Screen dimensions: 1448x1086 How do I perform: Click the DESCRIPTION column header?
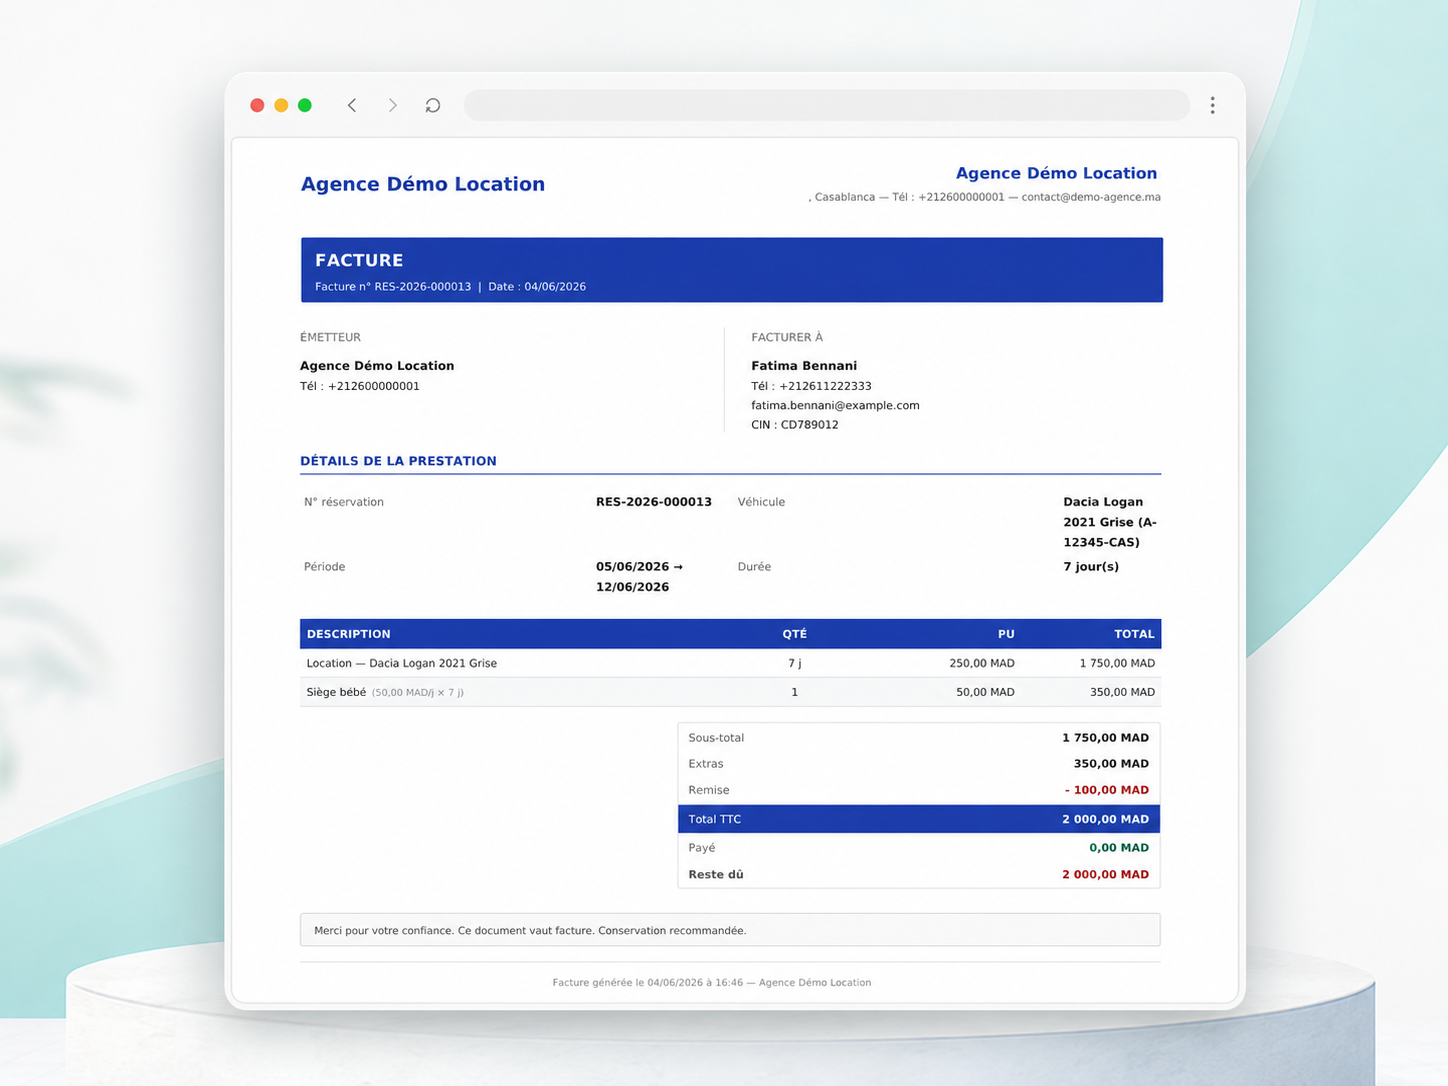click(x=348, y=634)
